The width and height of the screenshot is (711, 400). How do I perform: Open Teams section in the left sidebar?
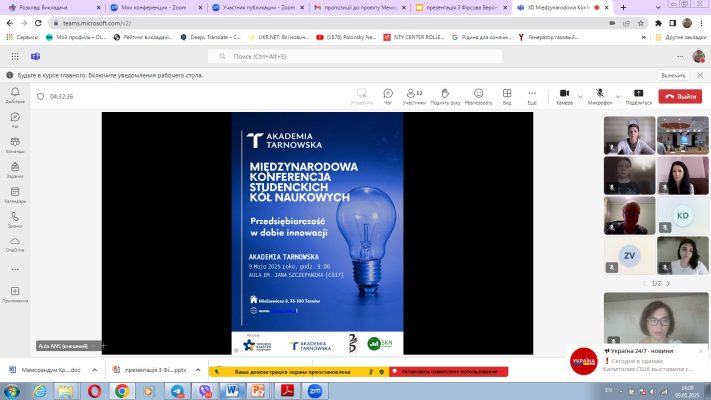point(15,145)
